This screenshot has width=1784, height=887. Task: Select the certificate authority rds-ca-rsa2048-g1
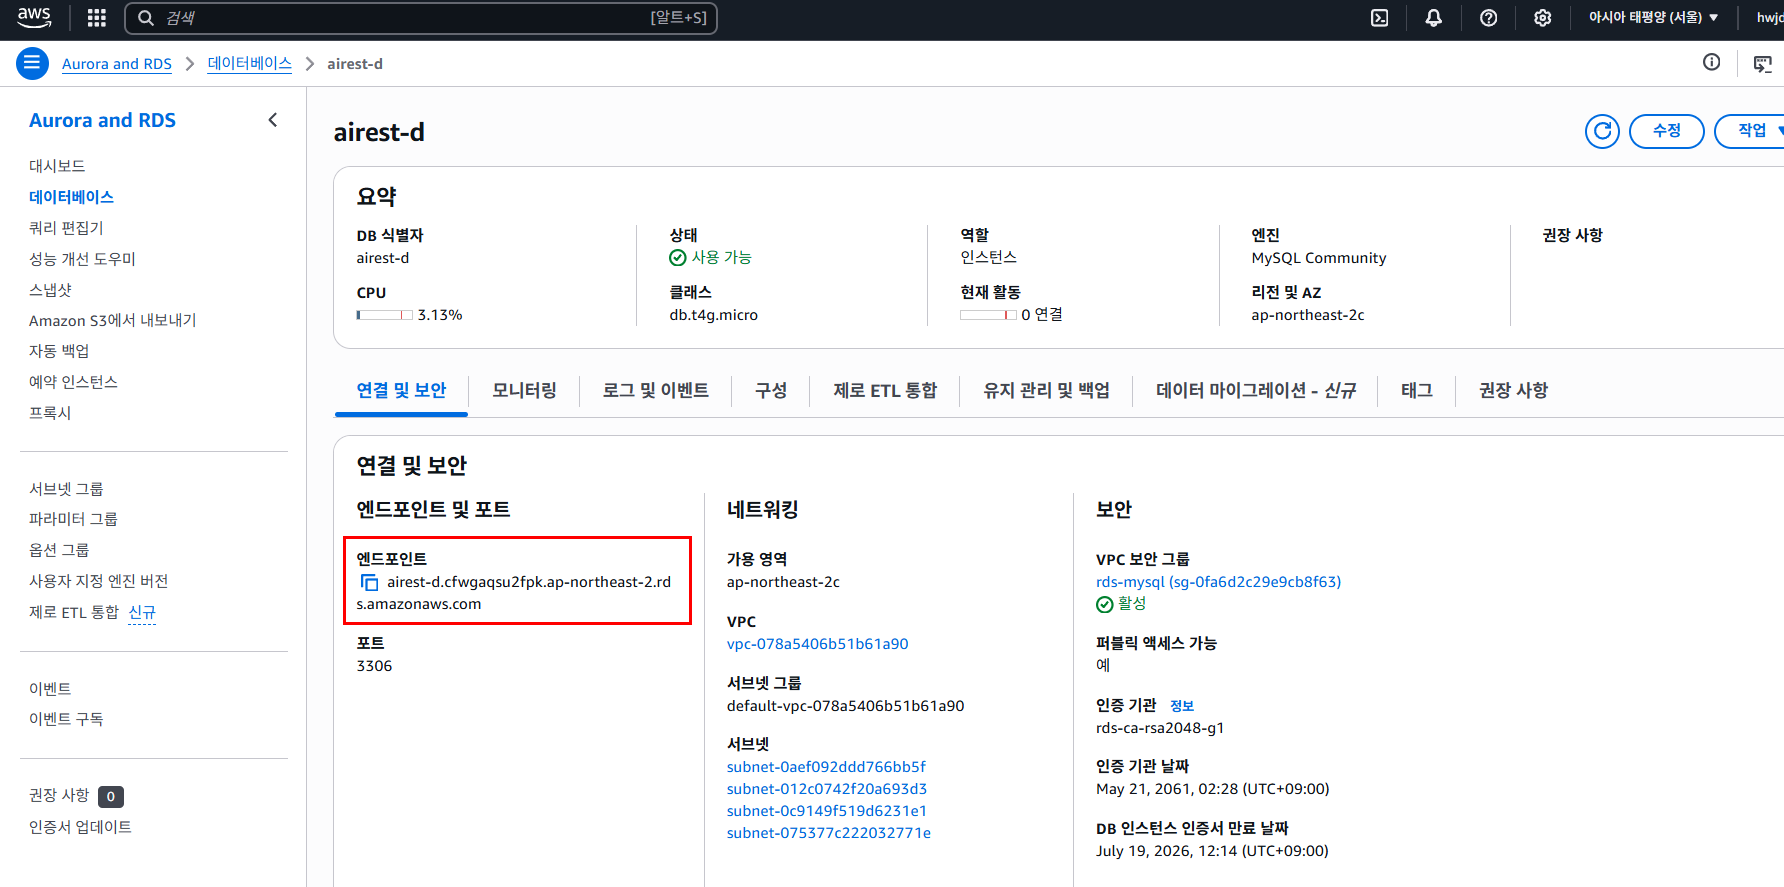pyautogui.click(x=1160, y=728)
